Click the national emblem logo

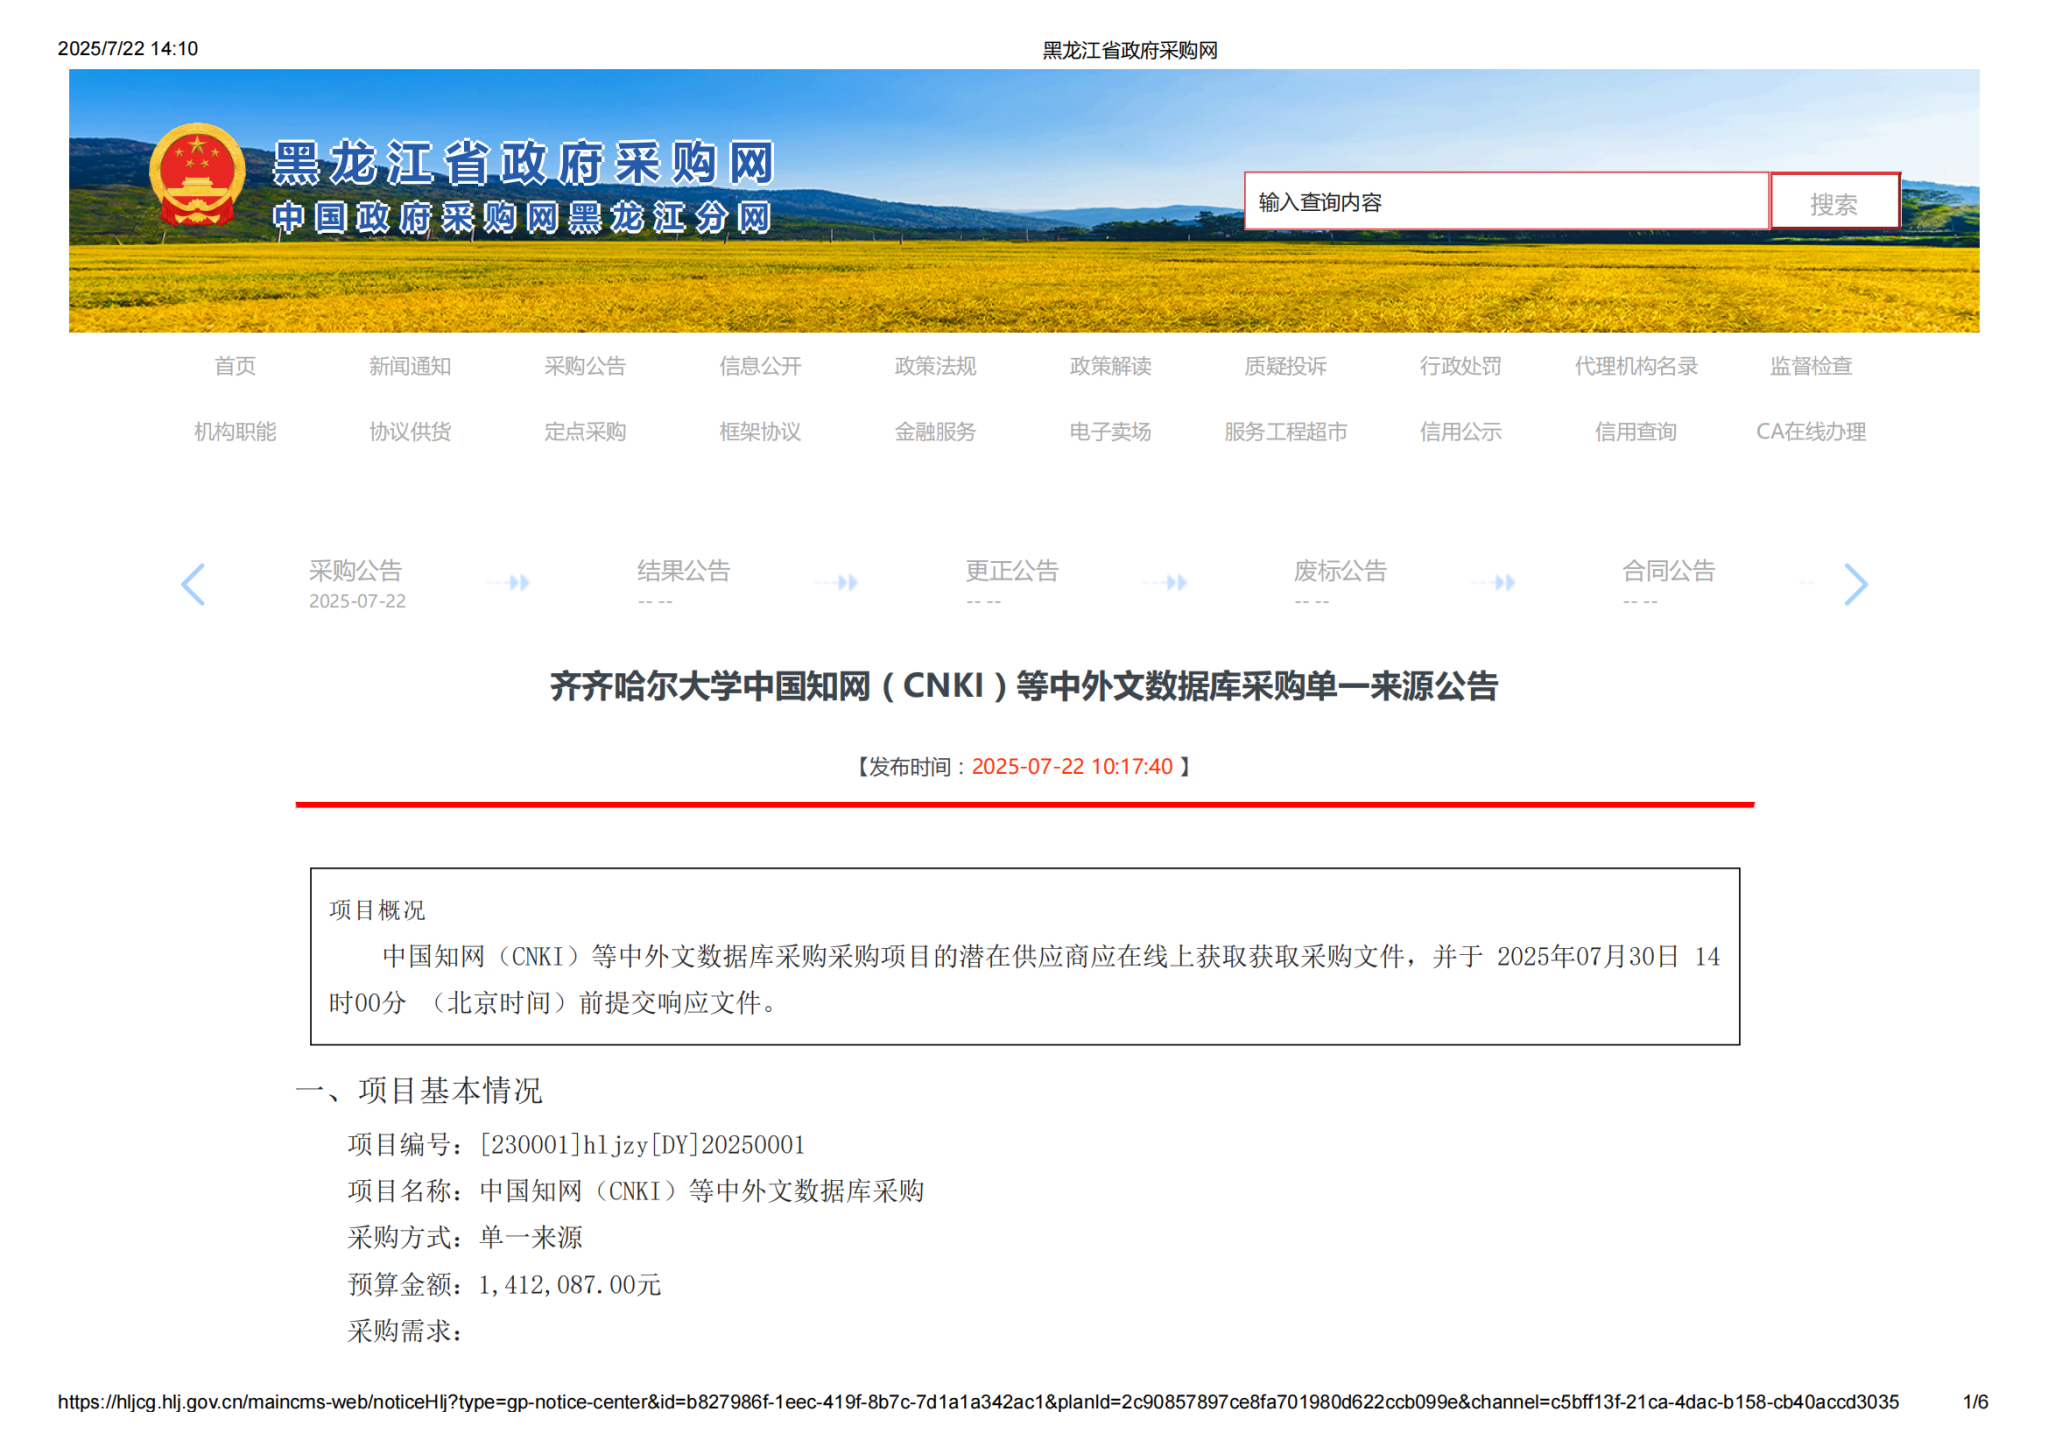[x=197, y=175]
